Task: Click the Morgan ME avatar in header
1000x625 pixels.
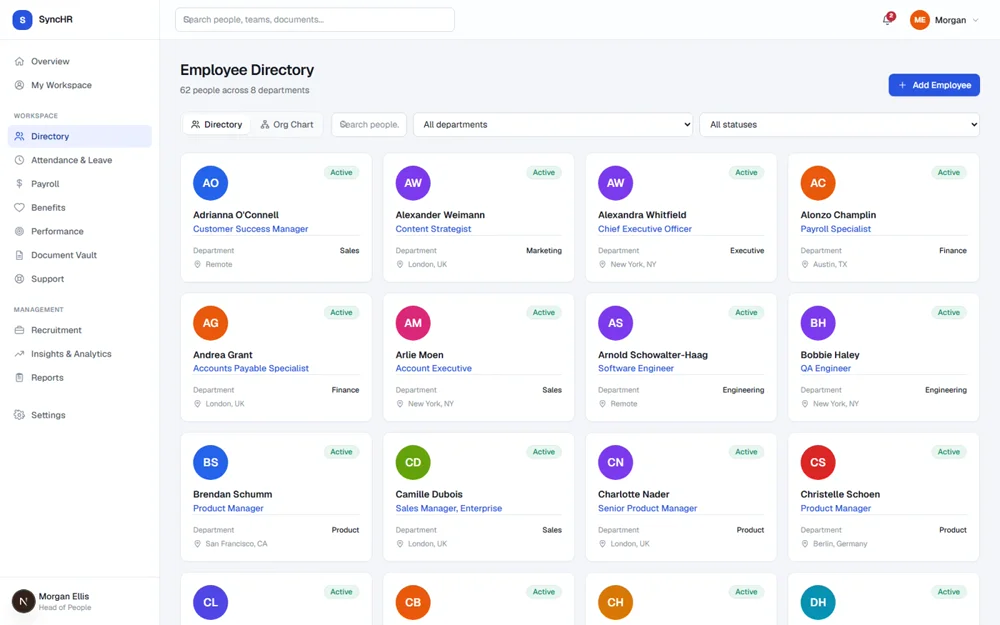Action: (920, 20)
